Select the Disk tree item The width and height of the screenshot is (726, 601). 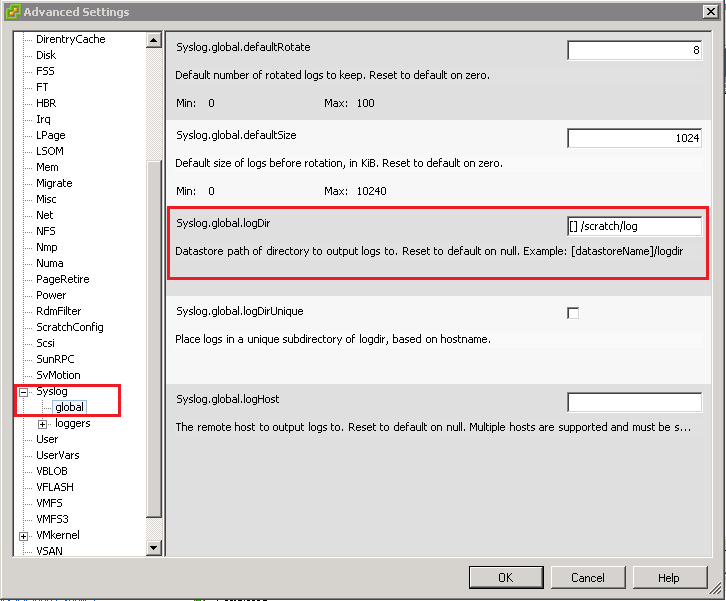pyautogui.click(x=46, y=55)
